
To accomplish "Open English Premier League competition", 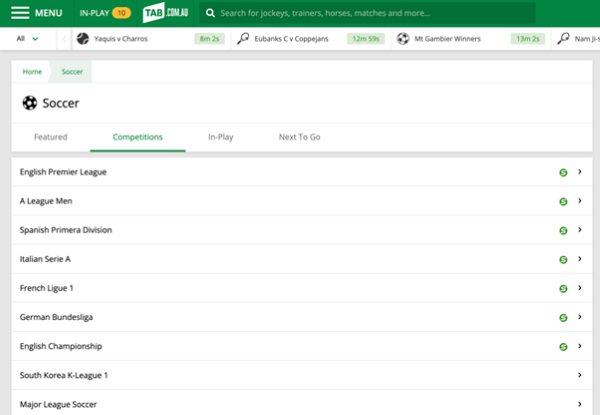I will 302,172.
